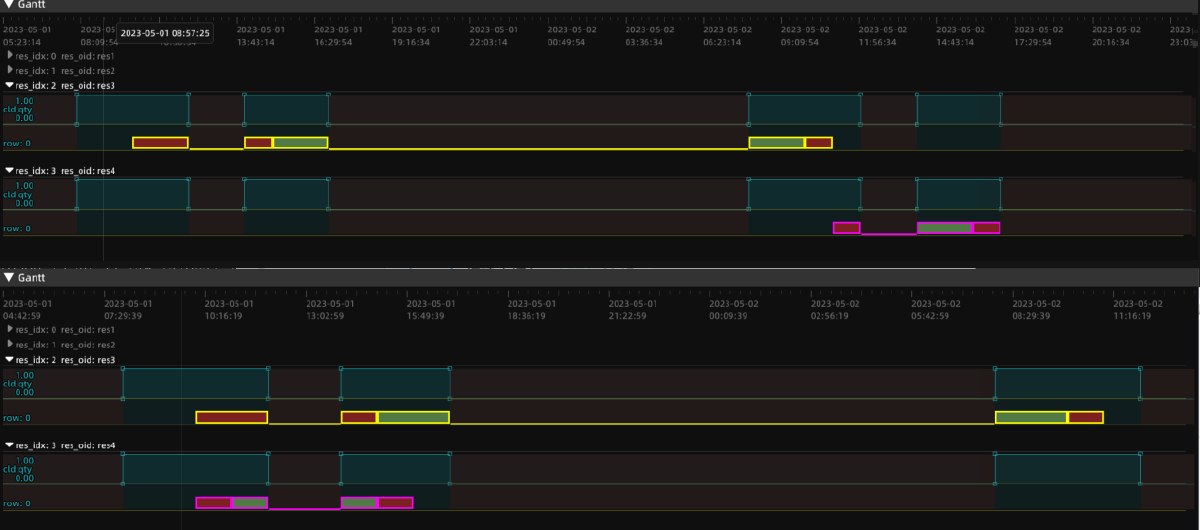Click lower timeline label 08:29:39
This screenshot has height=530, width=1200.
tap(1032, 315)
